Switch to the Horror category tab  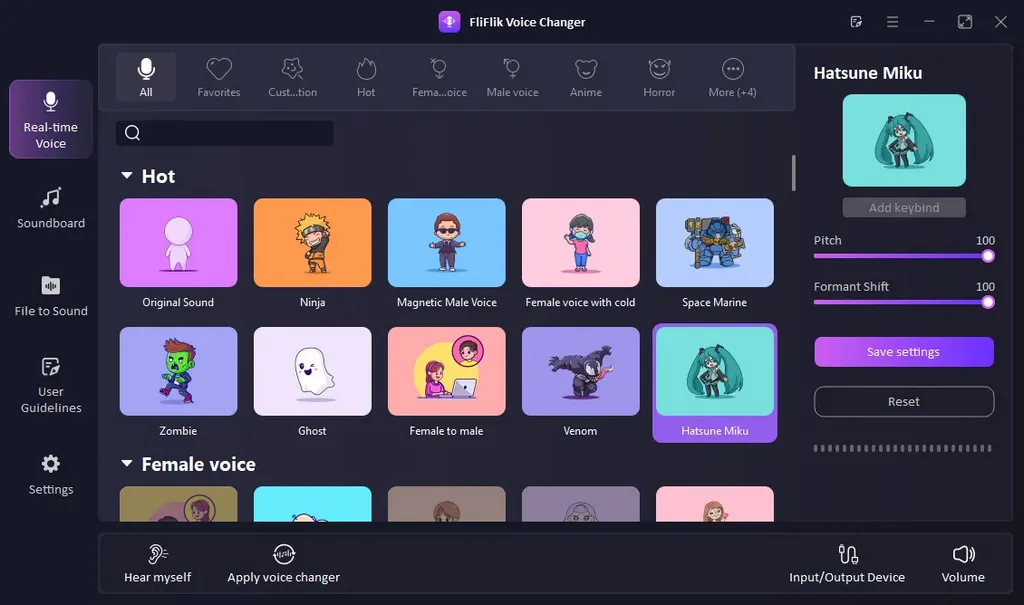coord(659,77)
